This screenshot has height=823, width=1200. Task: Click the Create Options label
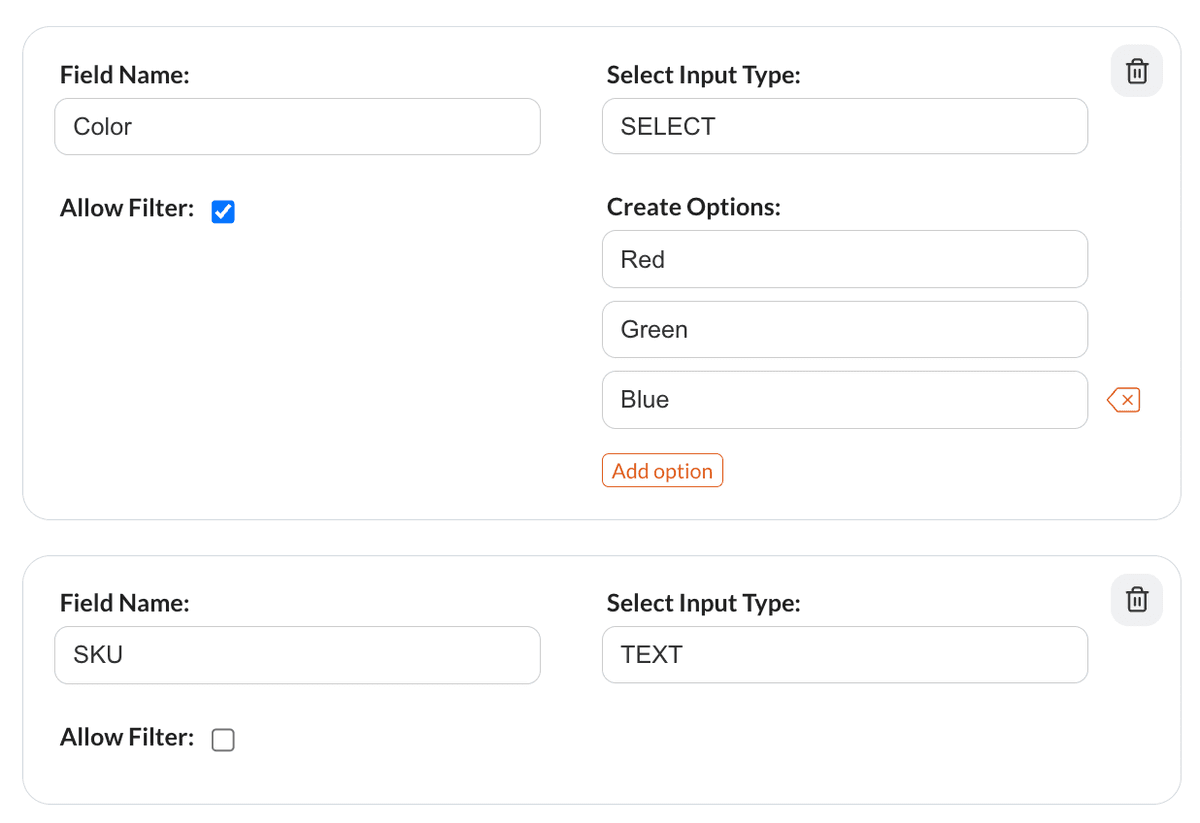point(693,207)
